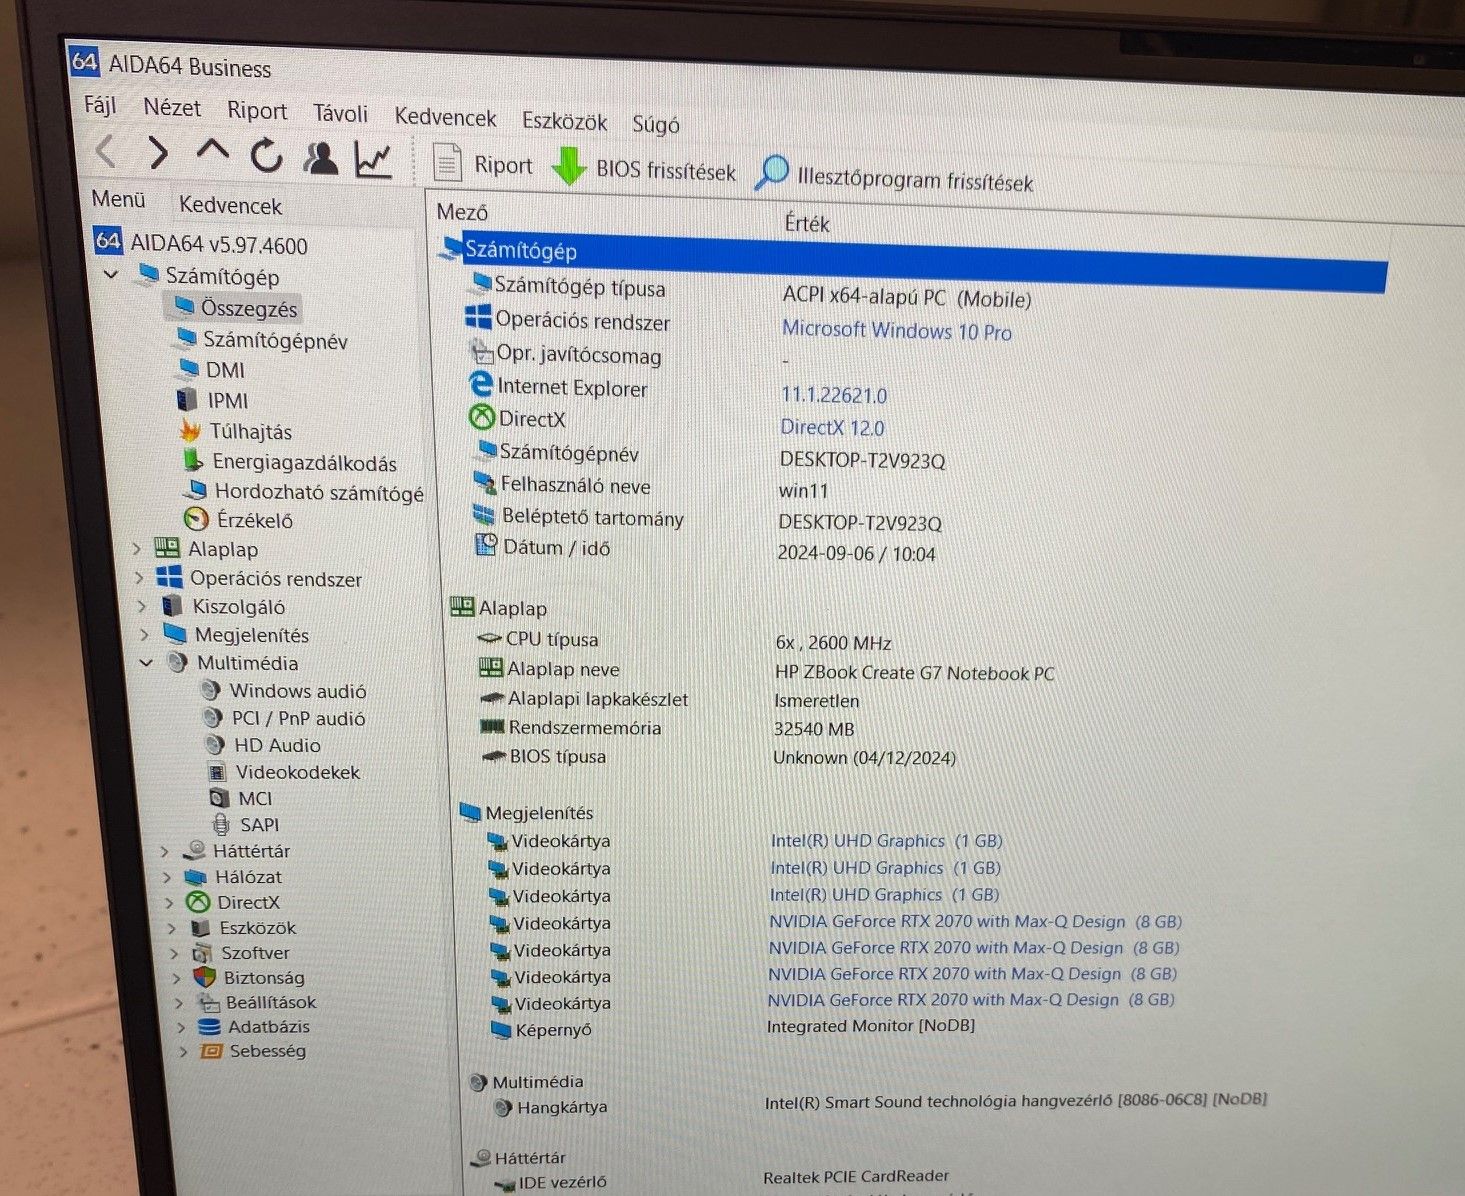This screenshot has height=1196, width=1465.
Task: Open the Kedvencek menu
Action: tap(445, 117)
